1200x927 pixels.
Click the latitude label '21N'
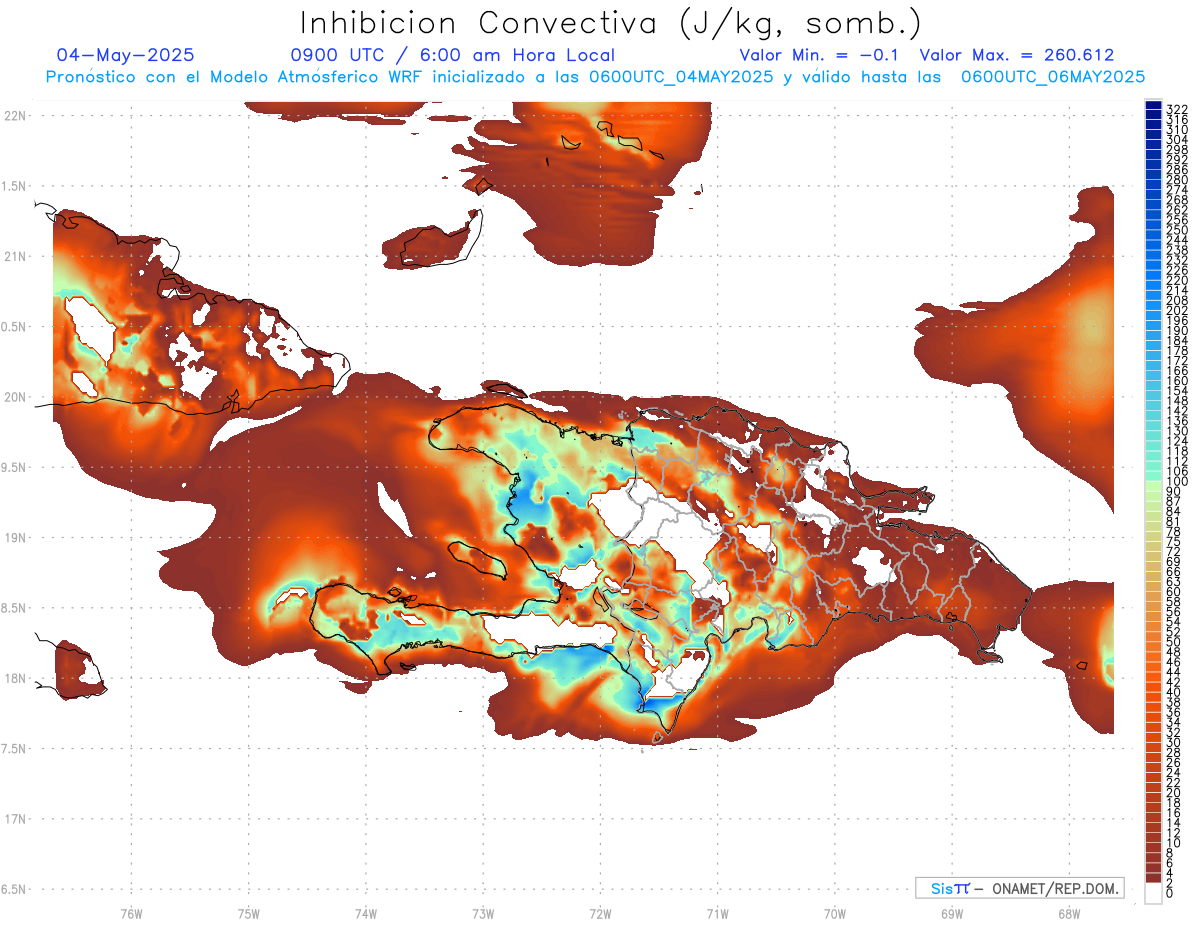point(15,256)
